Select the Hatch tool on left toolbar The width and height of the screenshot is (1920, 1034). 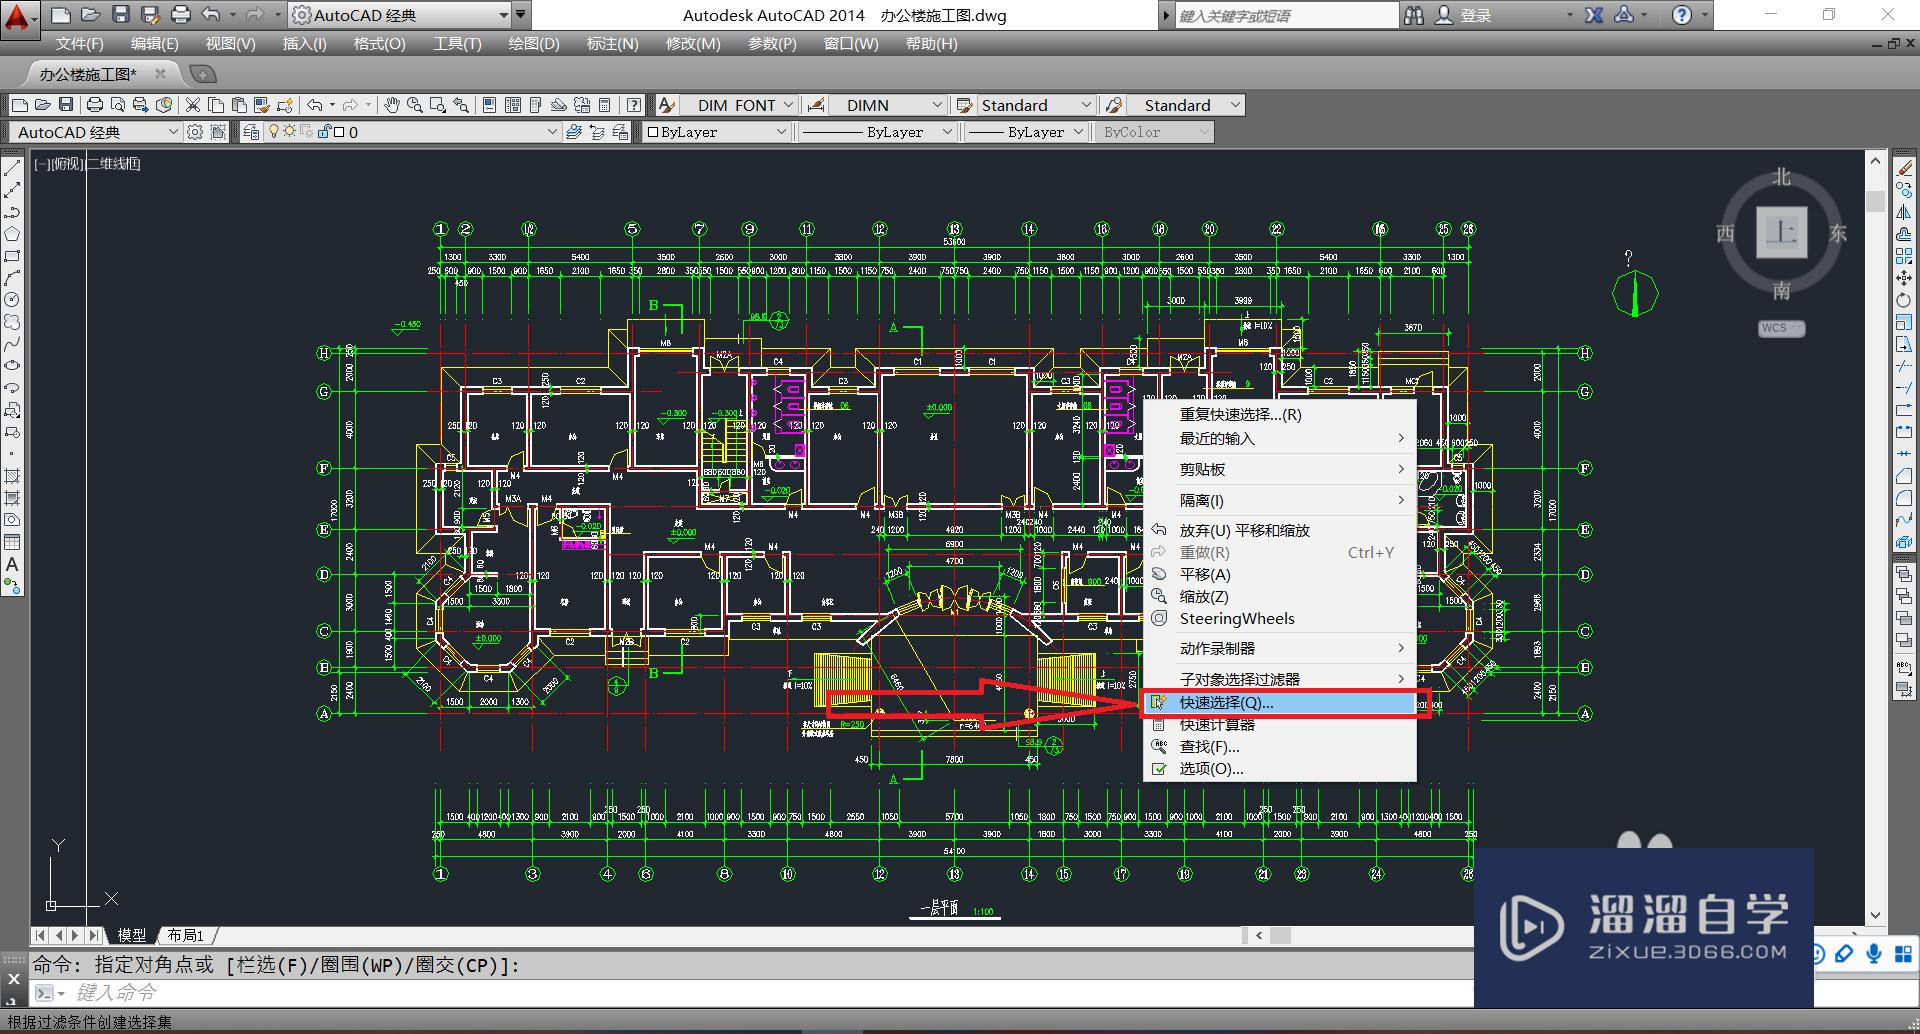[12, 476]
